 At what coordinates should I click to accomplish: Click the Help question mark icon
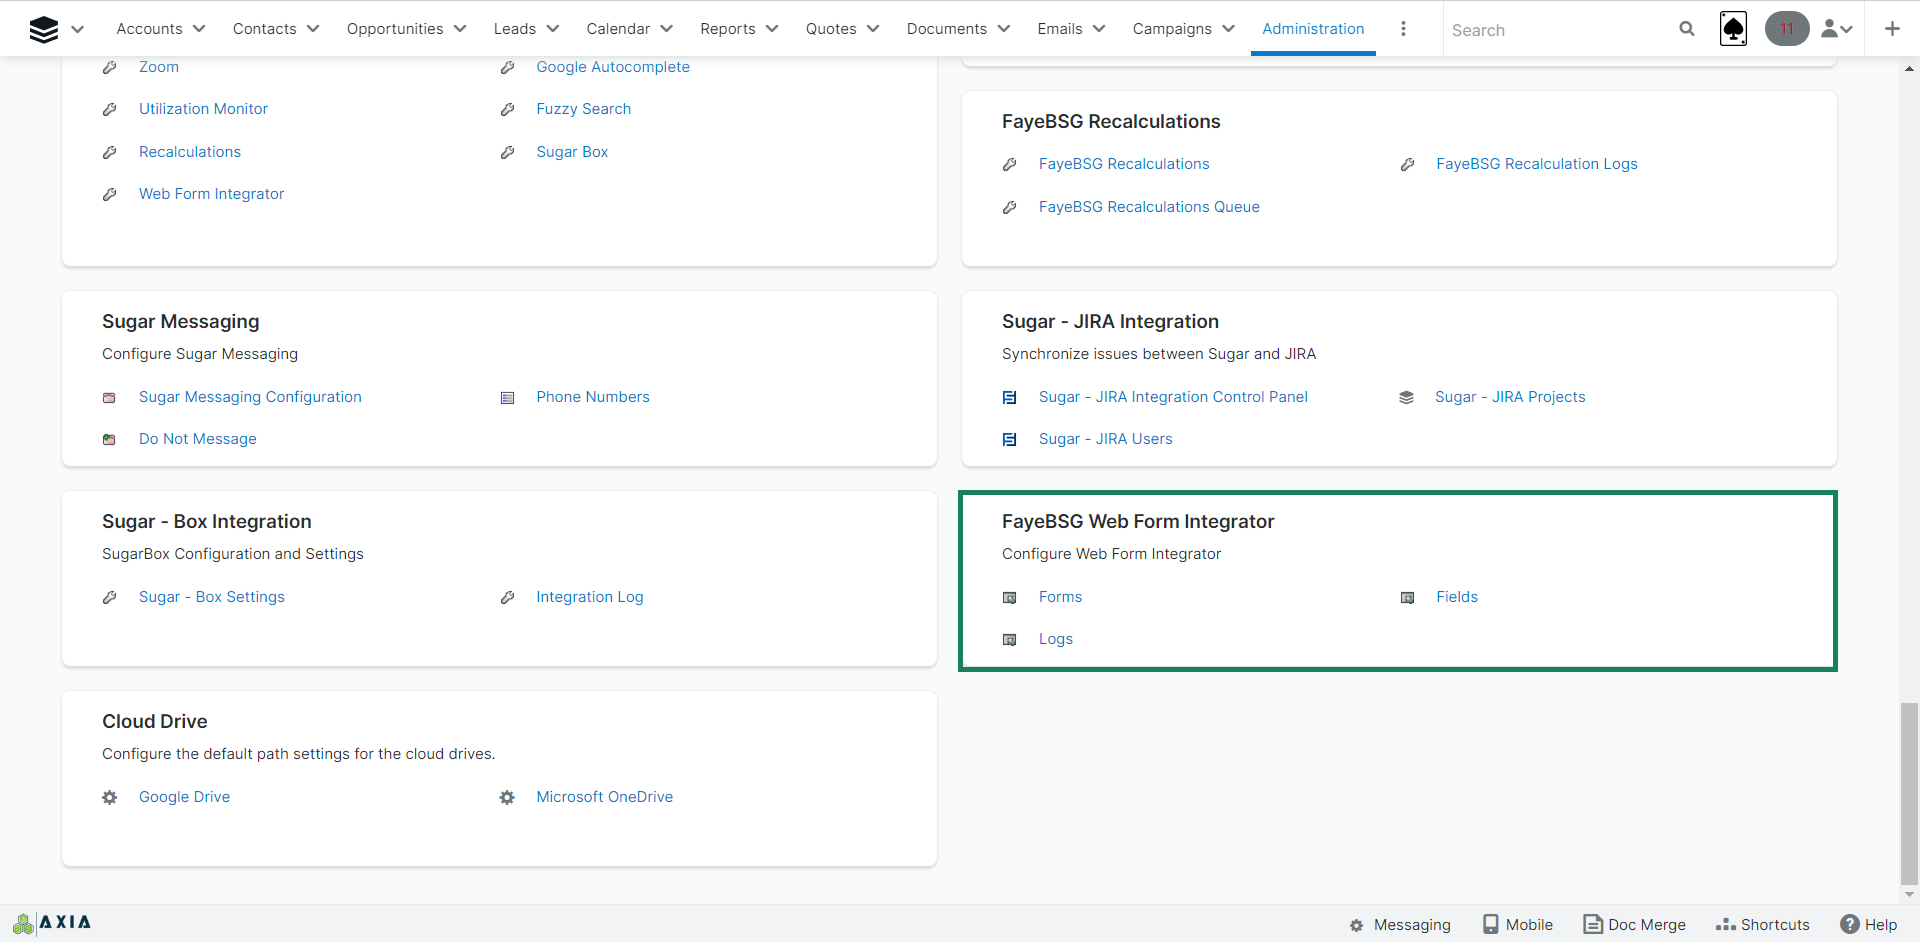1850,924
